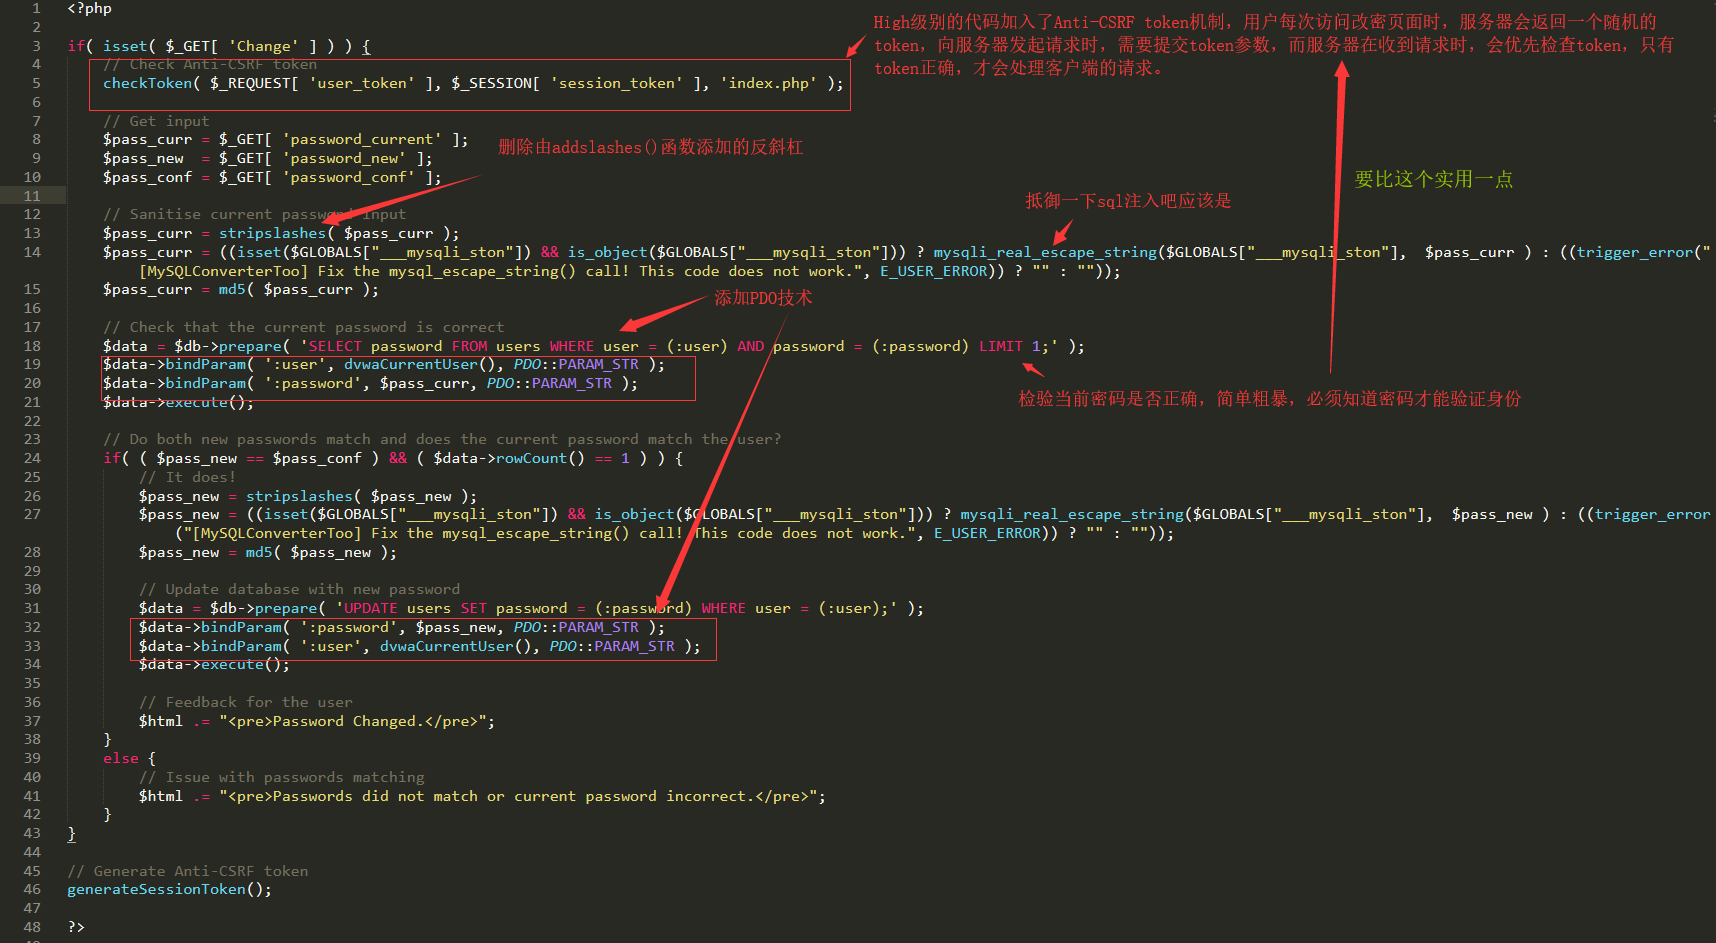The height and width of the screenshot is (943, 1716).
Task: Click the 'user_token' string literal
Action: pyautogui.click(x=362, y=83)
